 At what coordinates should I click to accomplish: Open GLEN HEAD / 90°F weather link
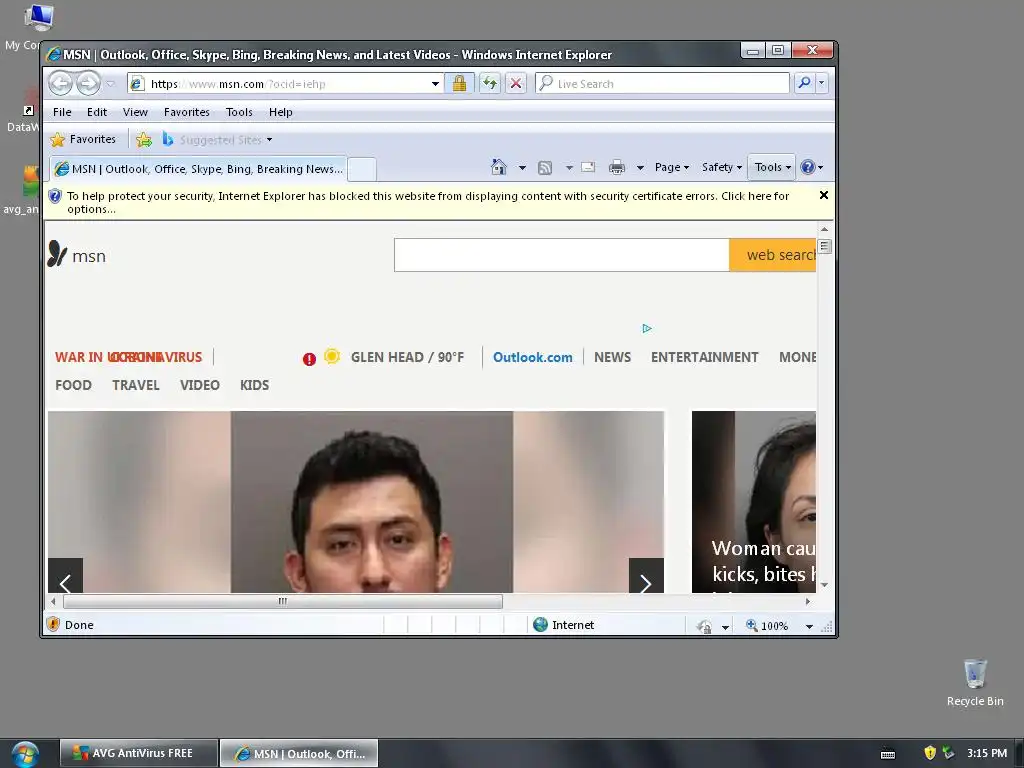pyautogui.click(x=408, y=357)
